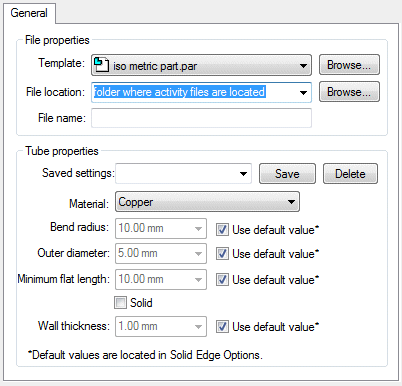The height and width of the screenshot is (386, 402).
Task: Uncheck Use default value for Outer diameter
Action: click(x=222, y=254)
